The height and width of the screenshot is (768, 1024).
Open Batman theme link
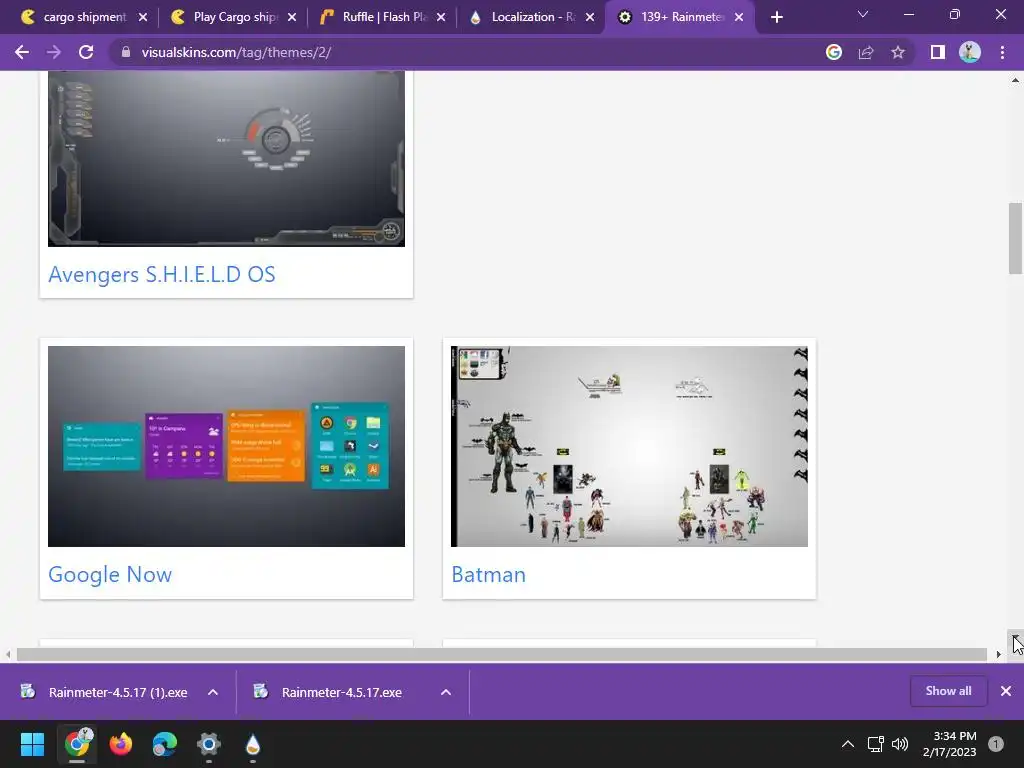pyautogui.click(x=488, y=575)
